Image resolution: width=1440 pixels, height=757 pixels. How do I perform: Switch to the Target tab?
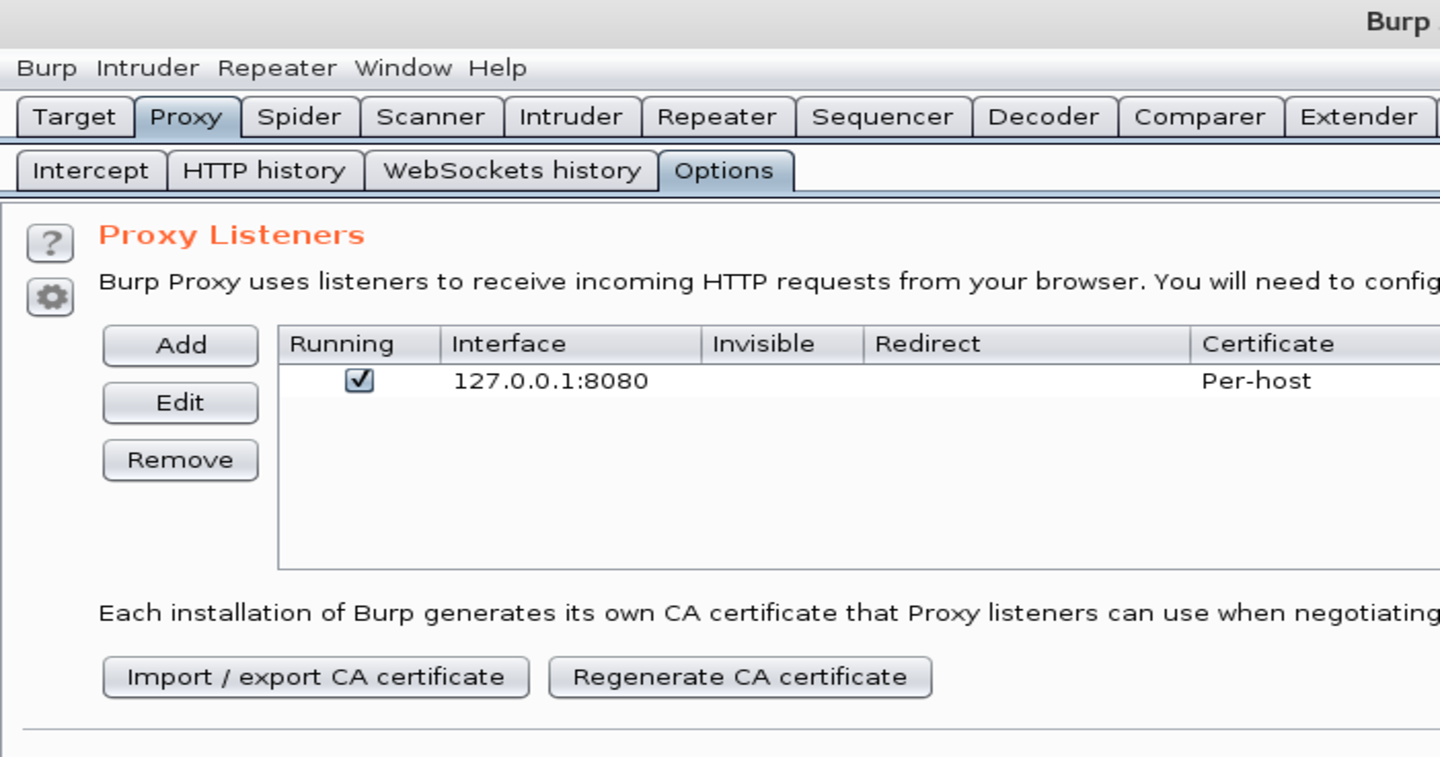[74, 117]
